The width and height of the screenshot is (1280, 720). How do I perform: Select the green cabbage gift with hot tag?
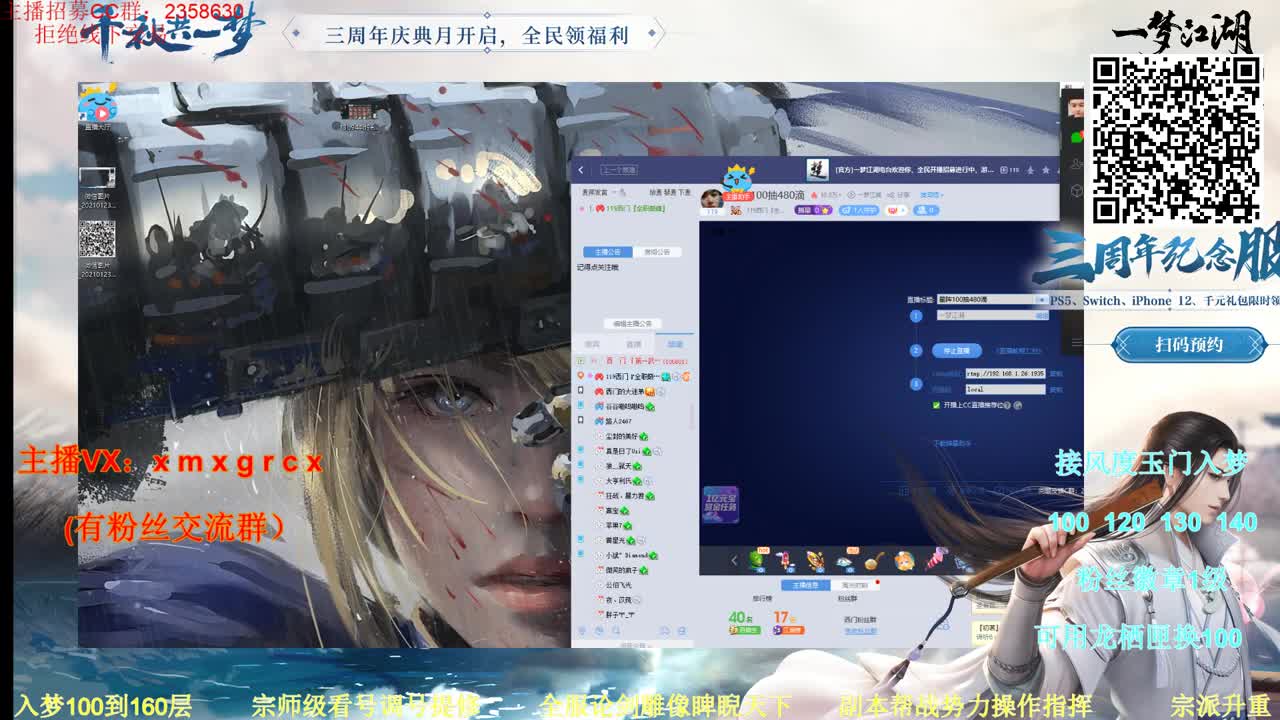tap(758, 560)
